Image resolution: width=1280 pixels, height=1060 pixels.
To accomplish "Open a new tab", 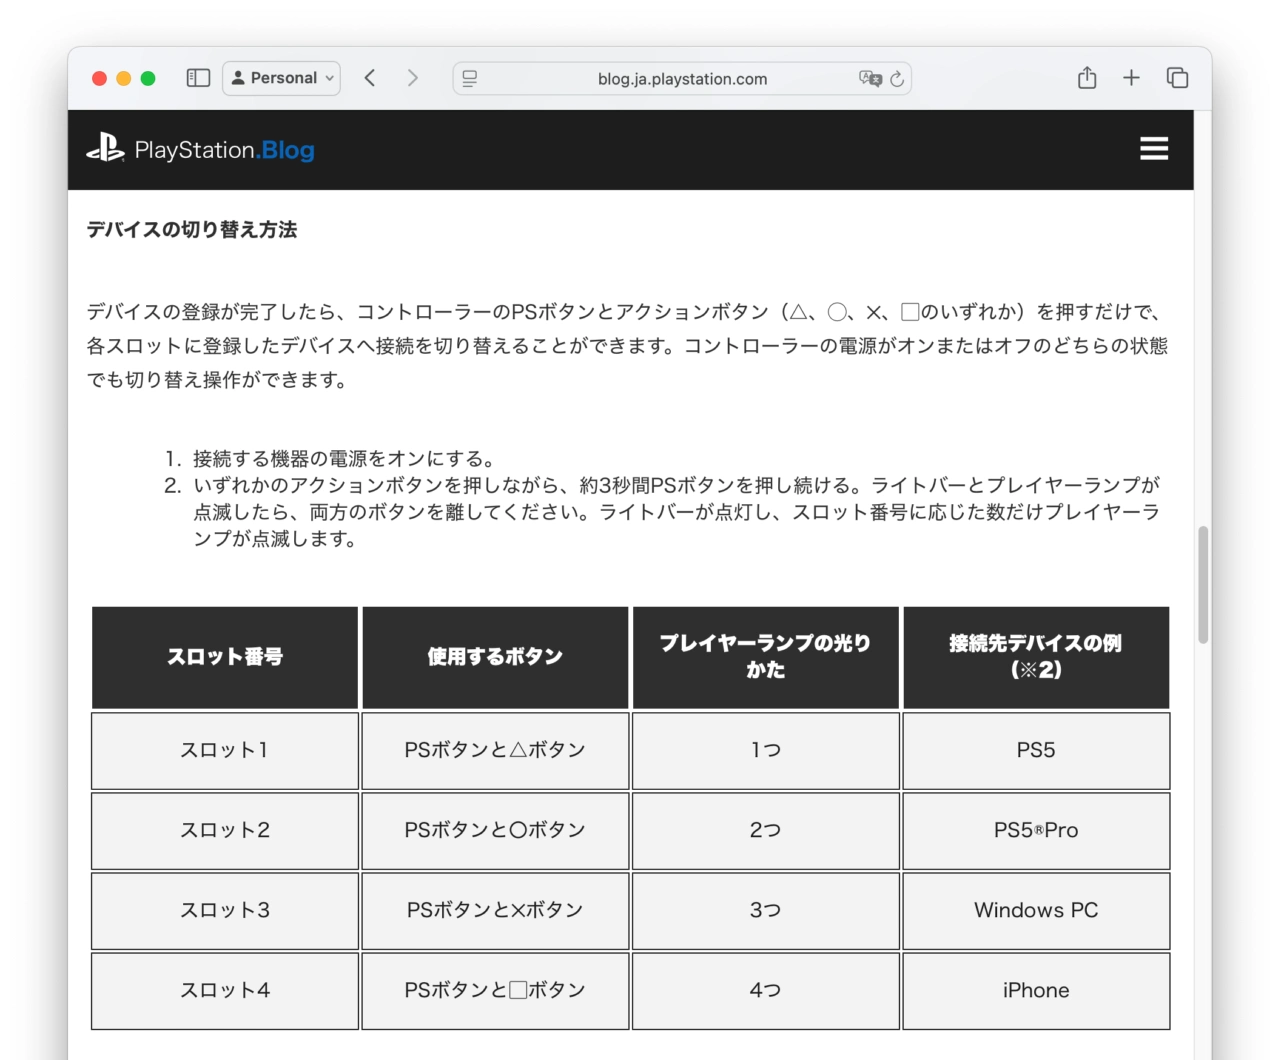I will [1131, 78].
